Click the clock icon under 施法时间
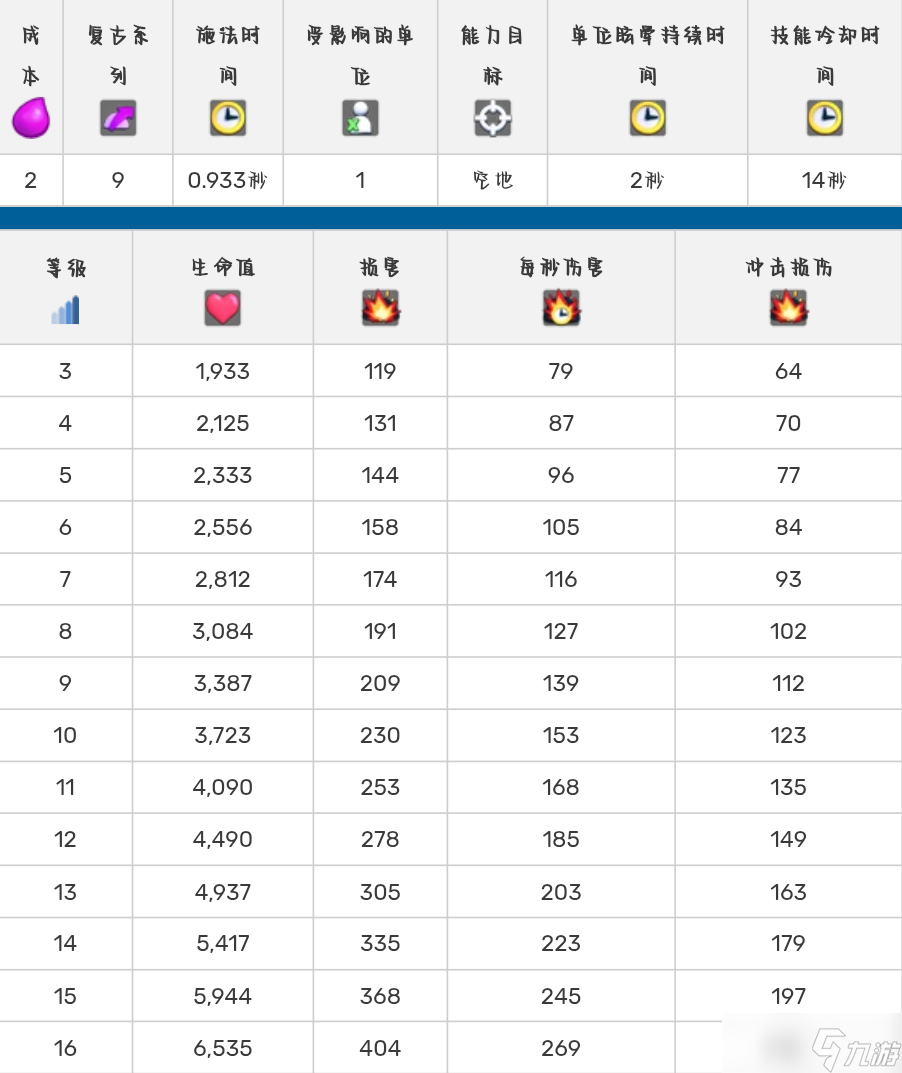Image resolution: width=902 pixels, height=1073 pixels. click(227, 119)
